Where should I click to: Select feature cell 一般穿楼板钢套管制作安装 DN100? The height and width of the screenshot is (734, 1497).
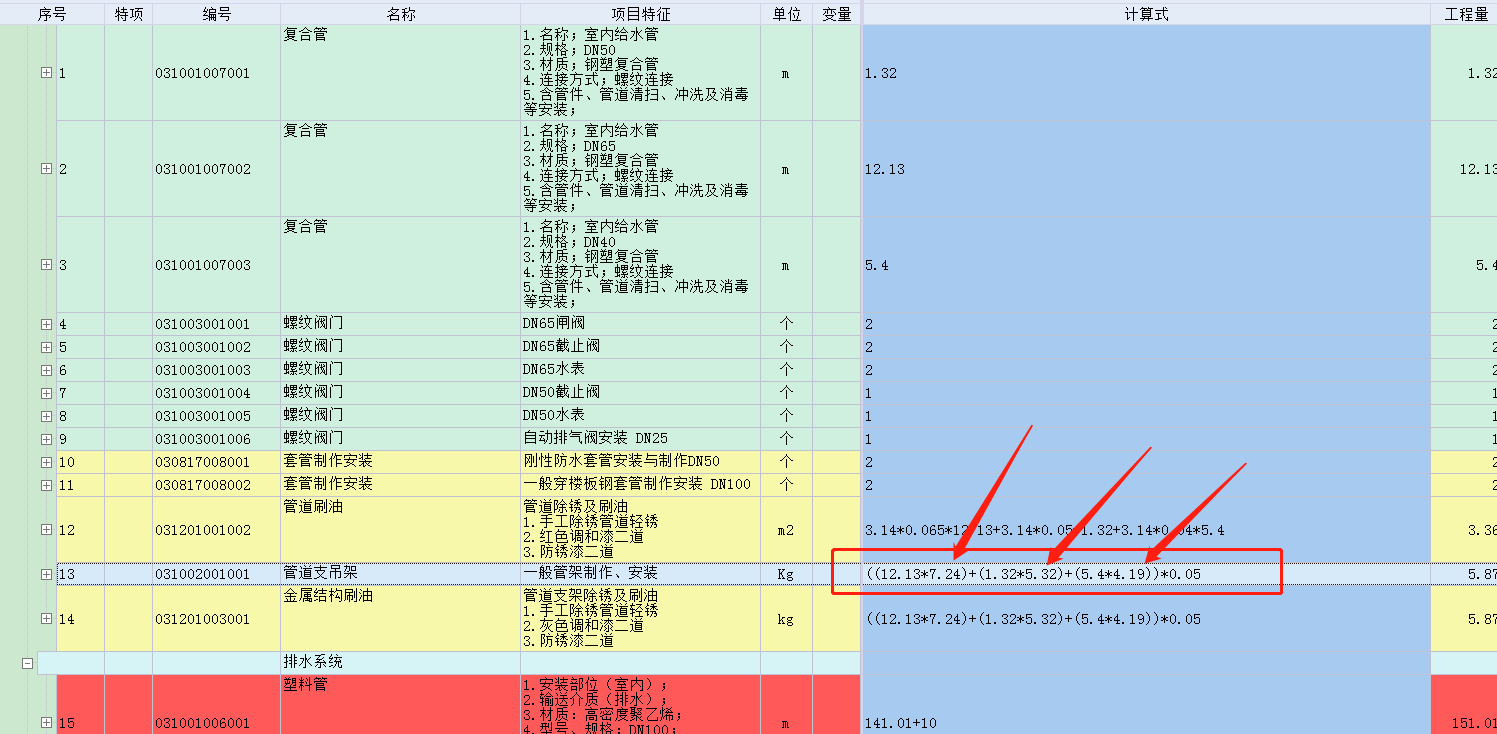pos(640,485)
